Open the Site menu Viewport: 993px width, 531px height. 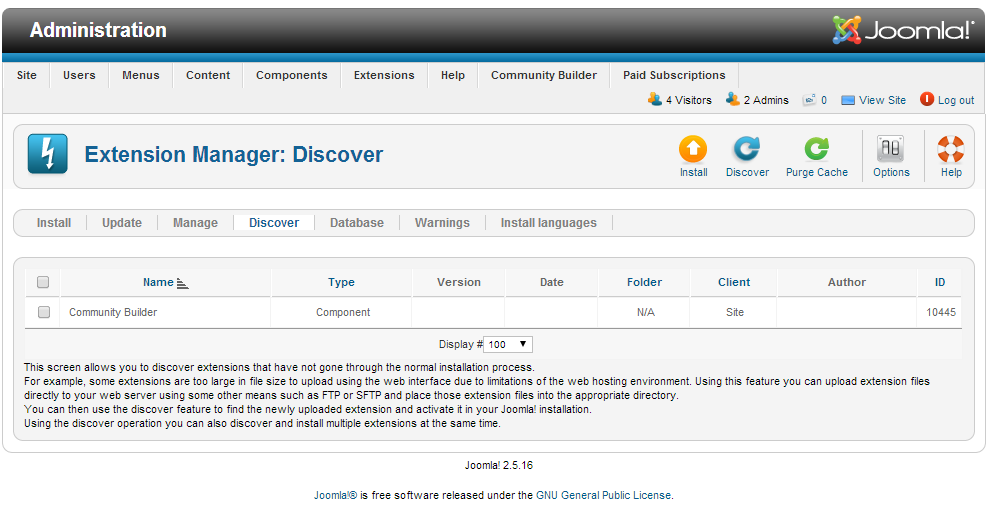point(27,75)
